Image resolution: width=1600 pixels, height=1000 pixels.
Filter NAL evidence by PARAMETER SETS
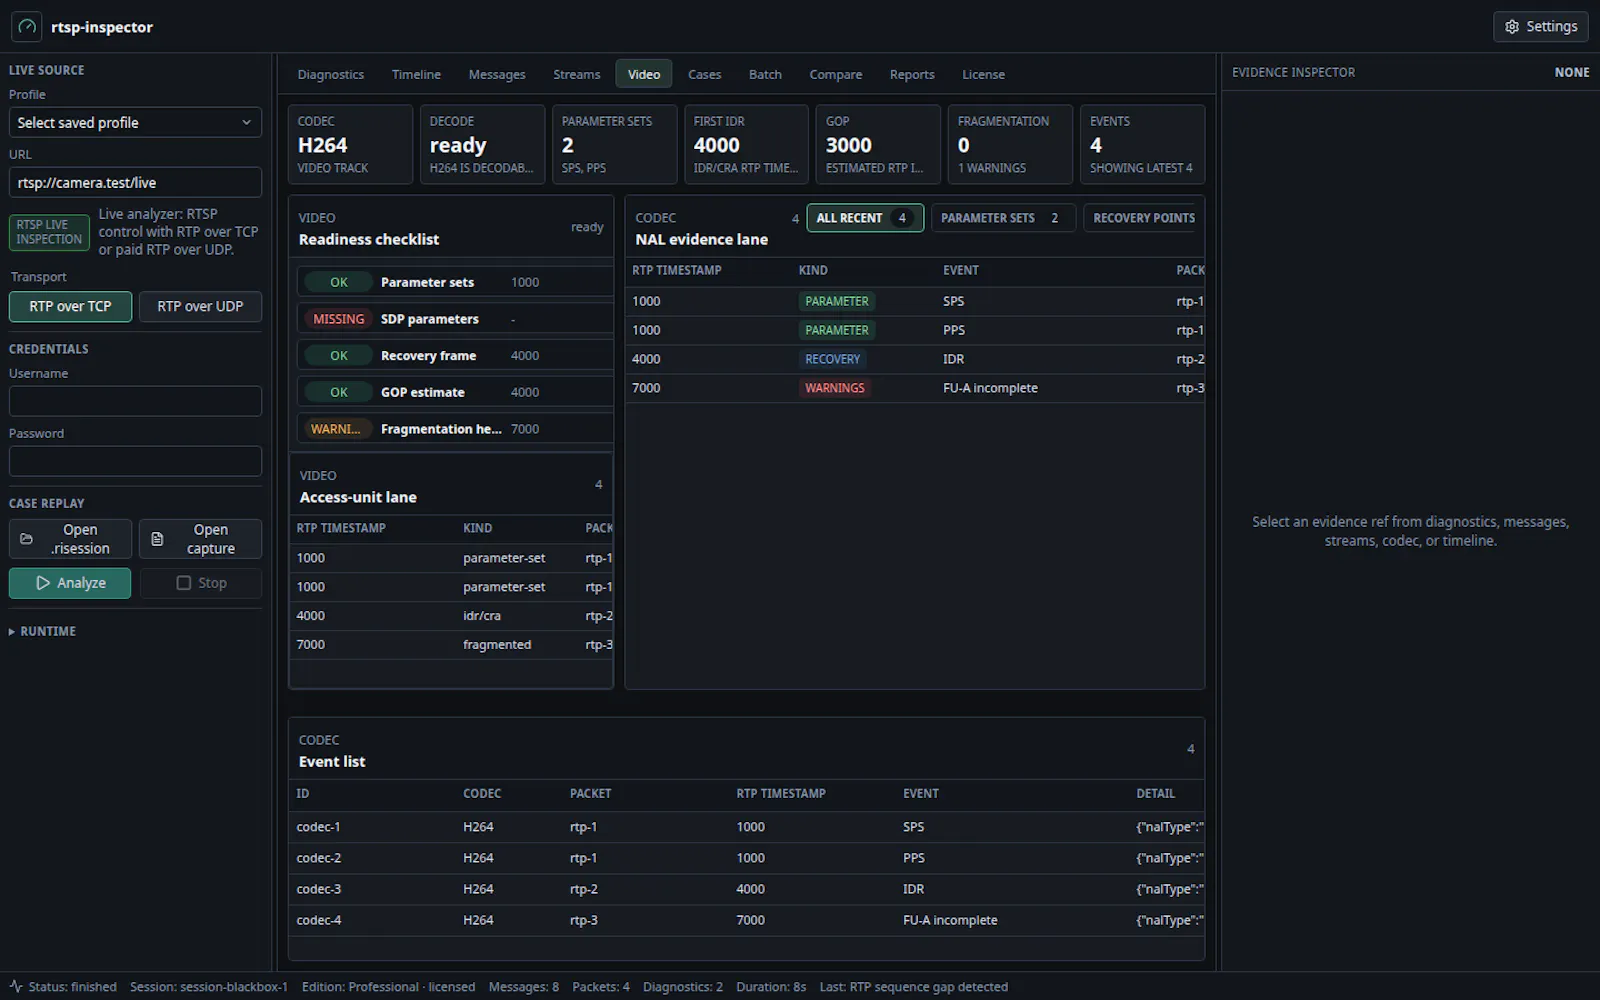(x=1002, y=218)
